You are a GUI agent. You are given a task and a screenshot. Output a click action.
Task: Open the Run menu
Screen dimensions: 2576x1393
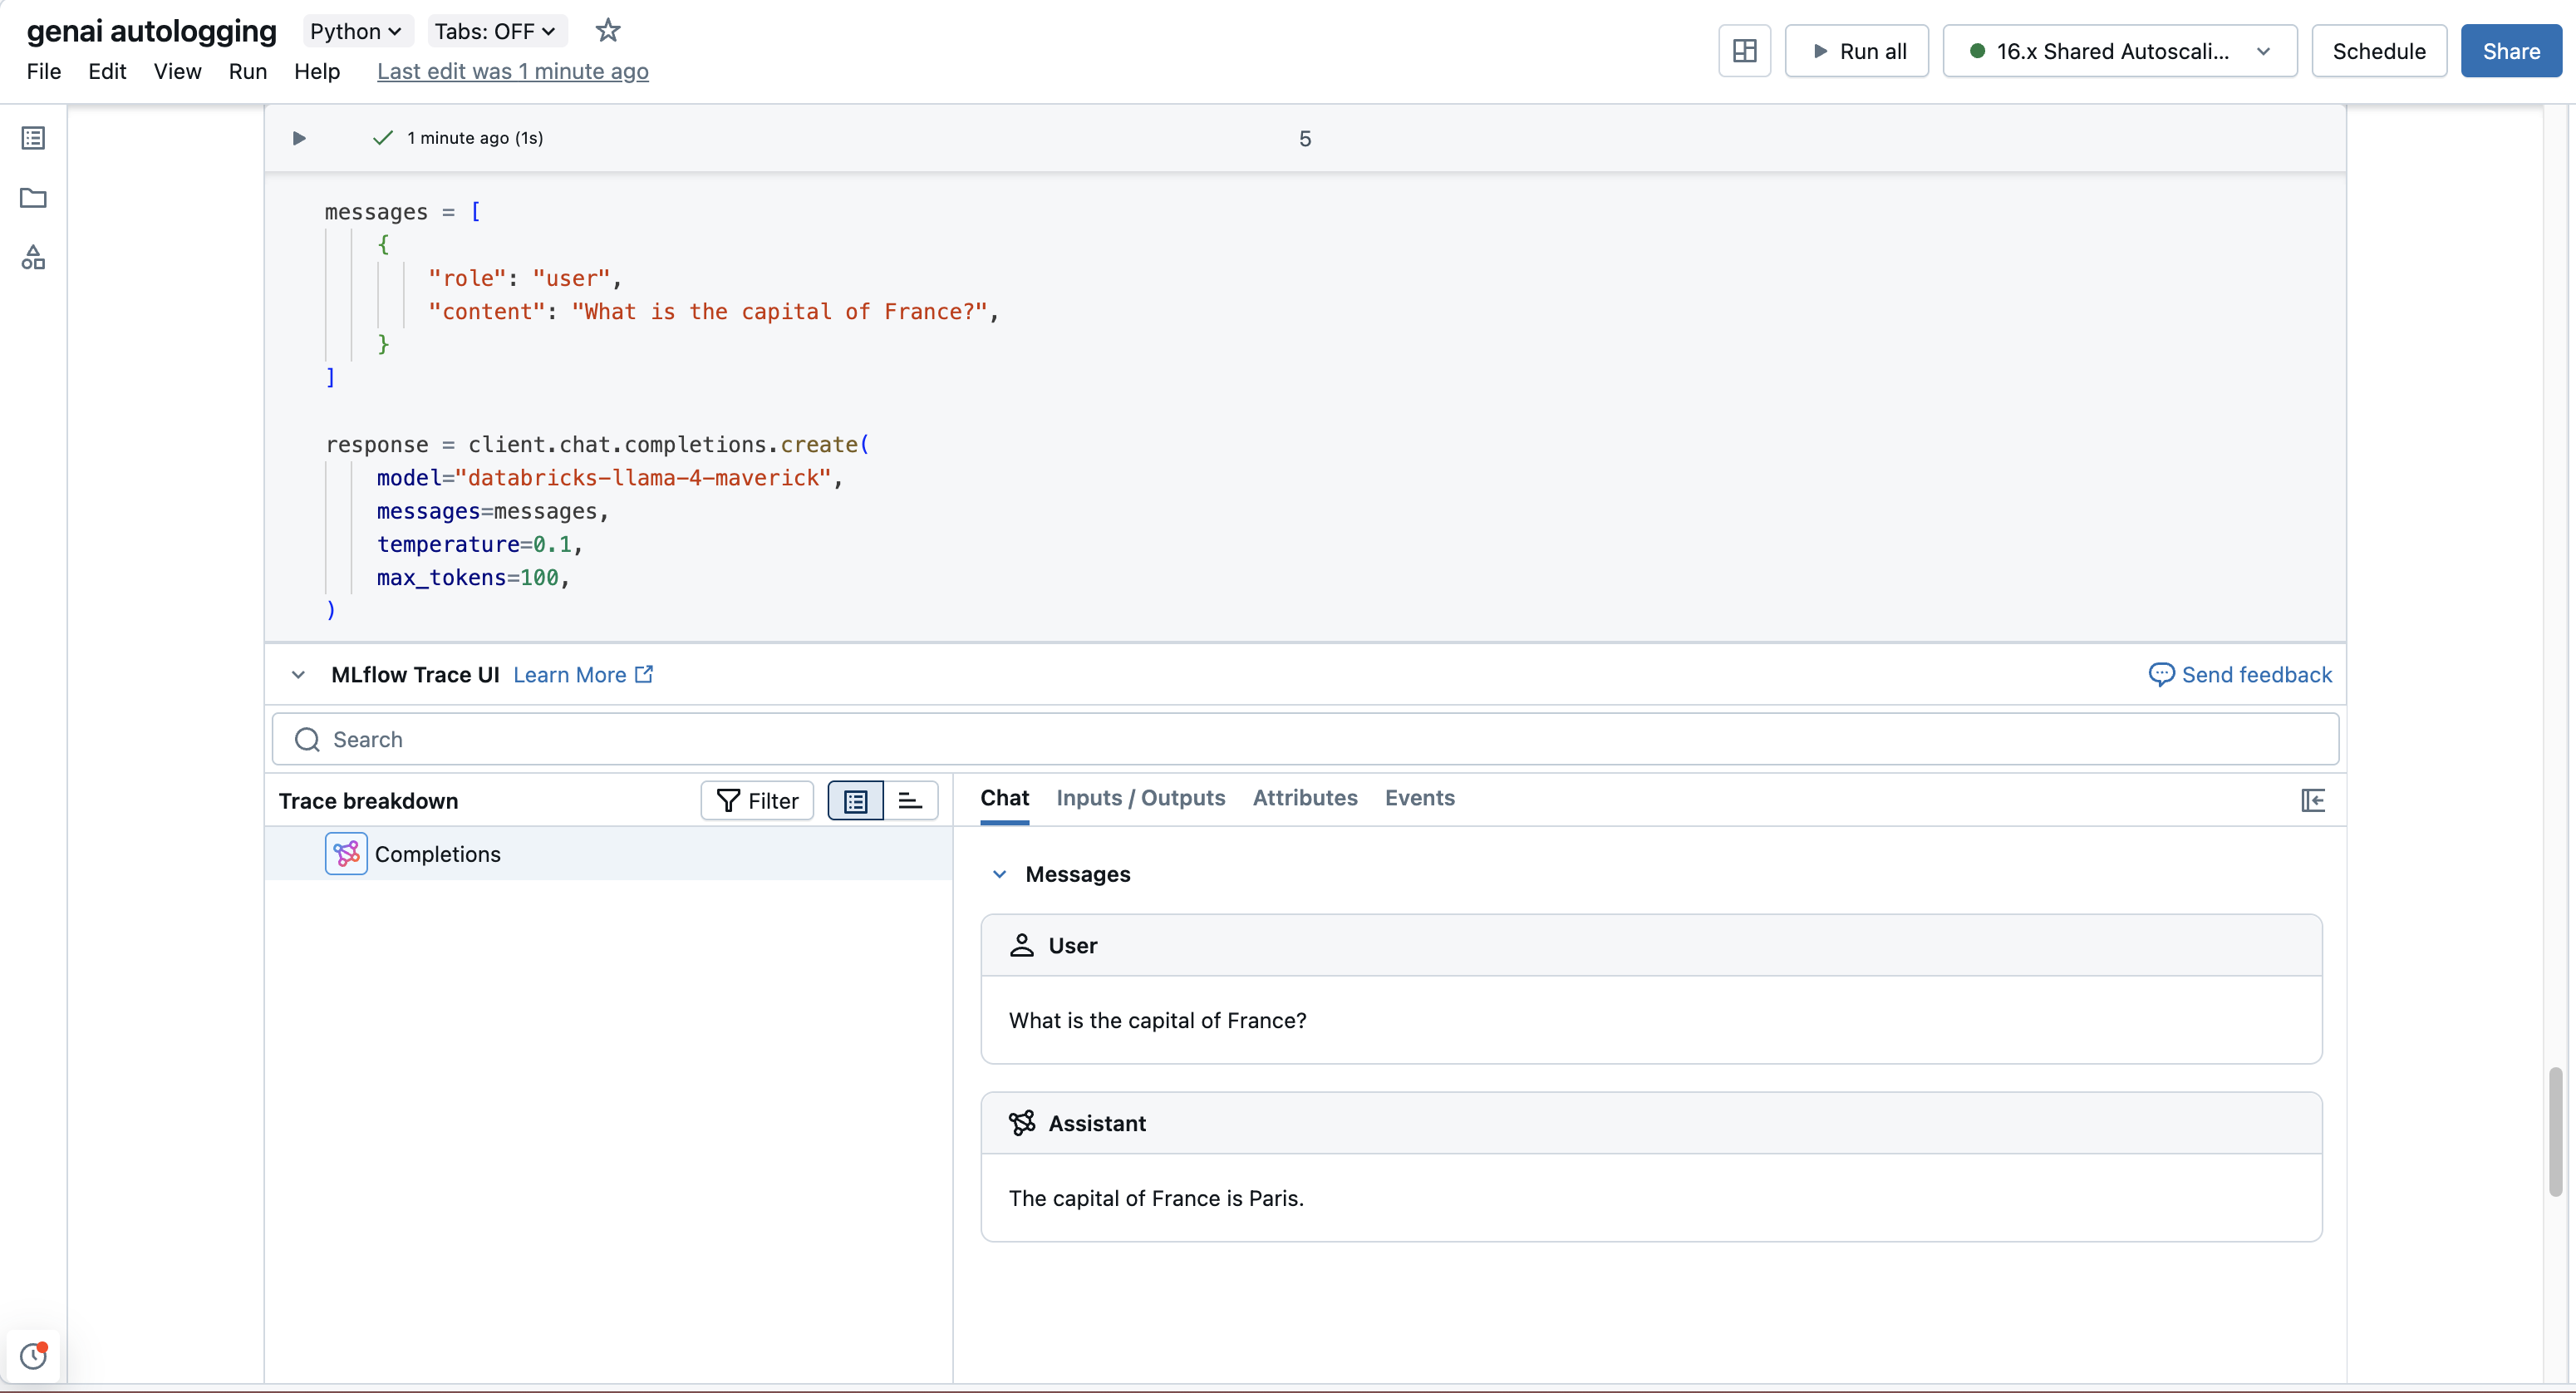coord(247,71)
